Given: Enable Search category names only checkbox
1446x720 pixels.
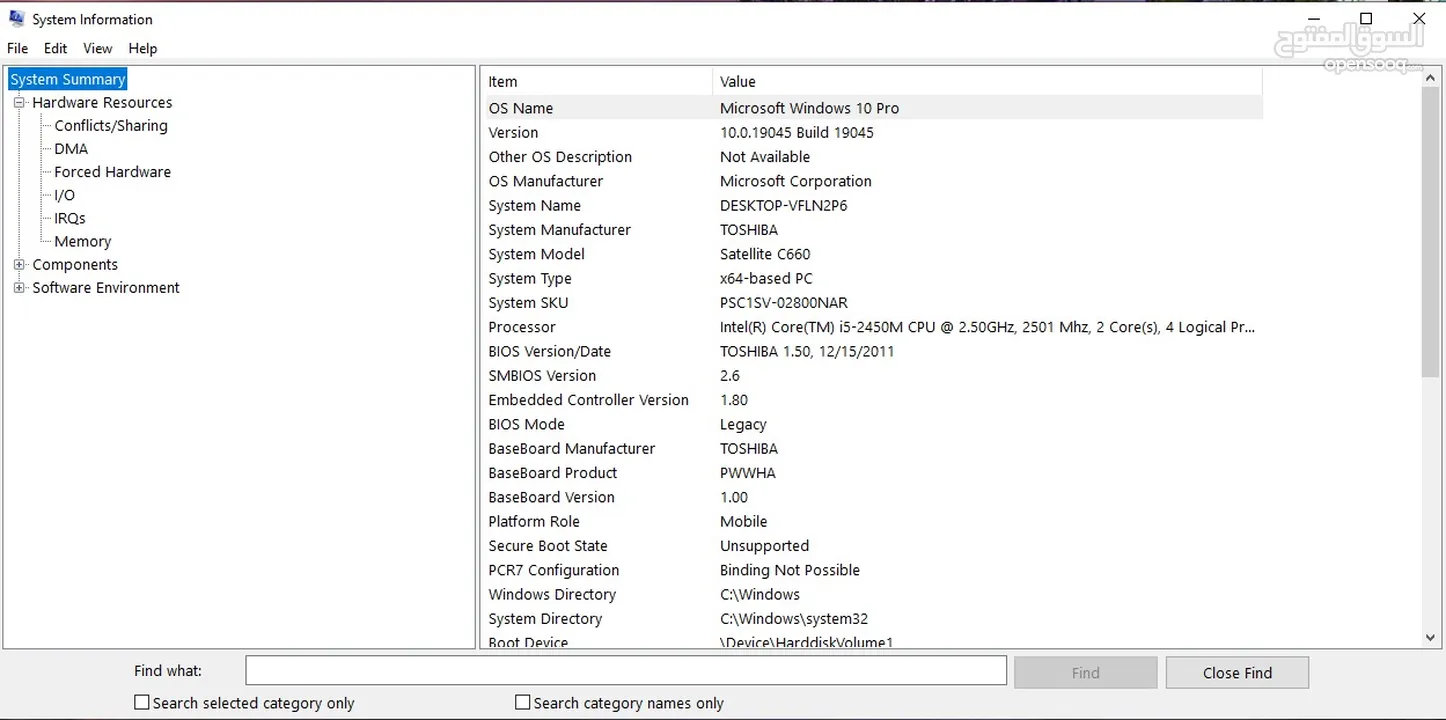Looking at the screenshot, I should tap(522, 702).
